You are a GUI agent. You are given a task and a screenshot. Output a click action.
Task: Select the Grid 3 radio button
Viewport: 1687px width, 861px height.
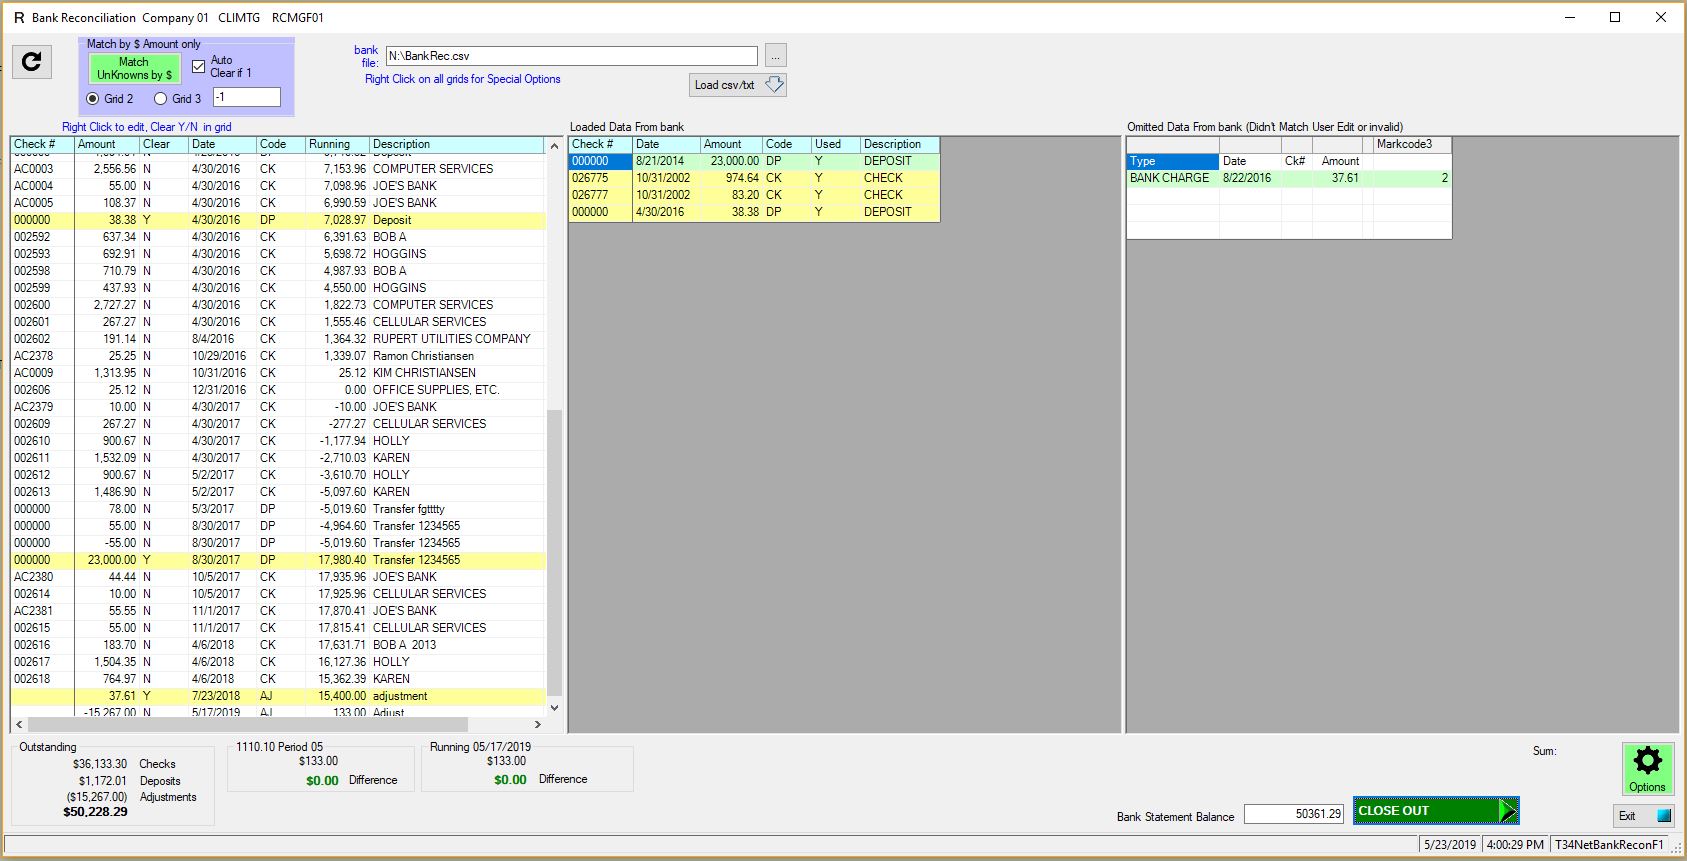click(x=160, y=99)
